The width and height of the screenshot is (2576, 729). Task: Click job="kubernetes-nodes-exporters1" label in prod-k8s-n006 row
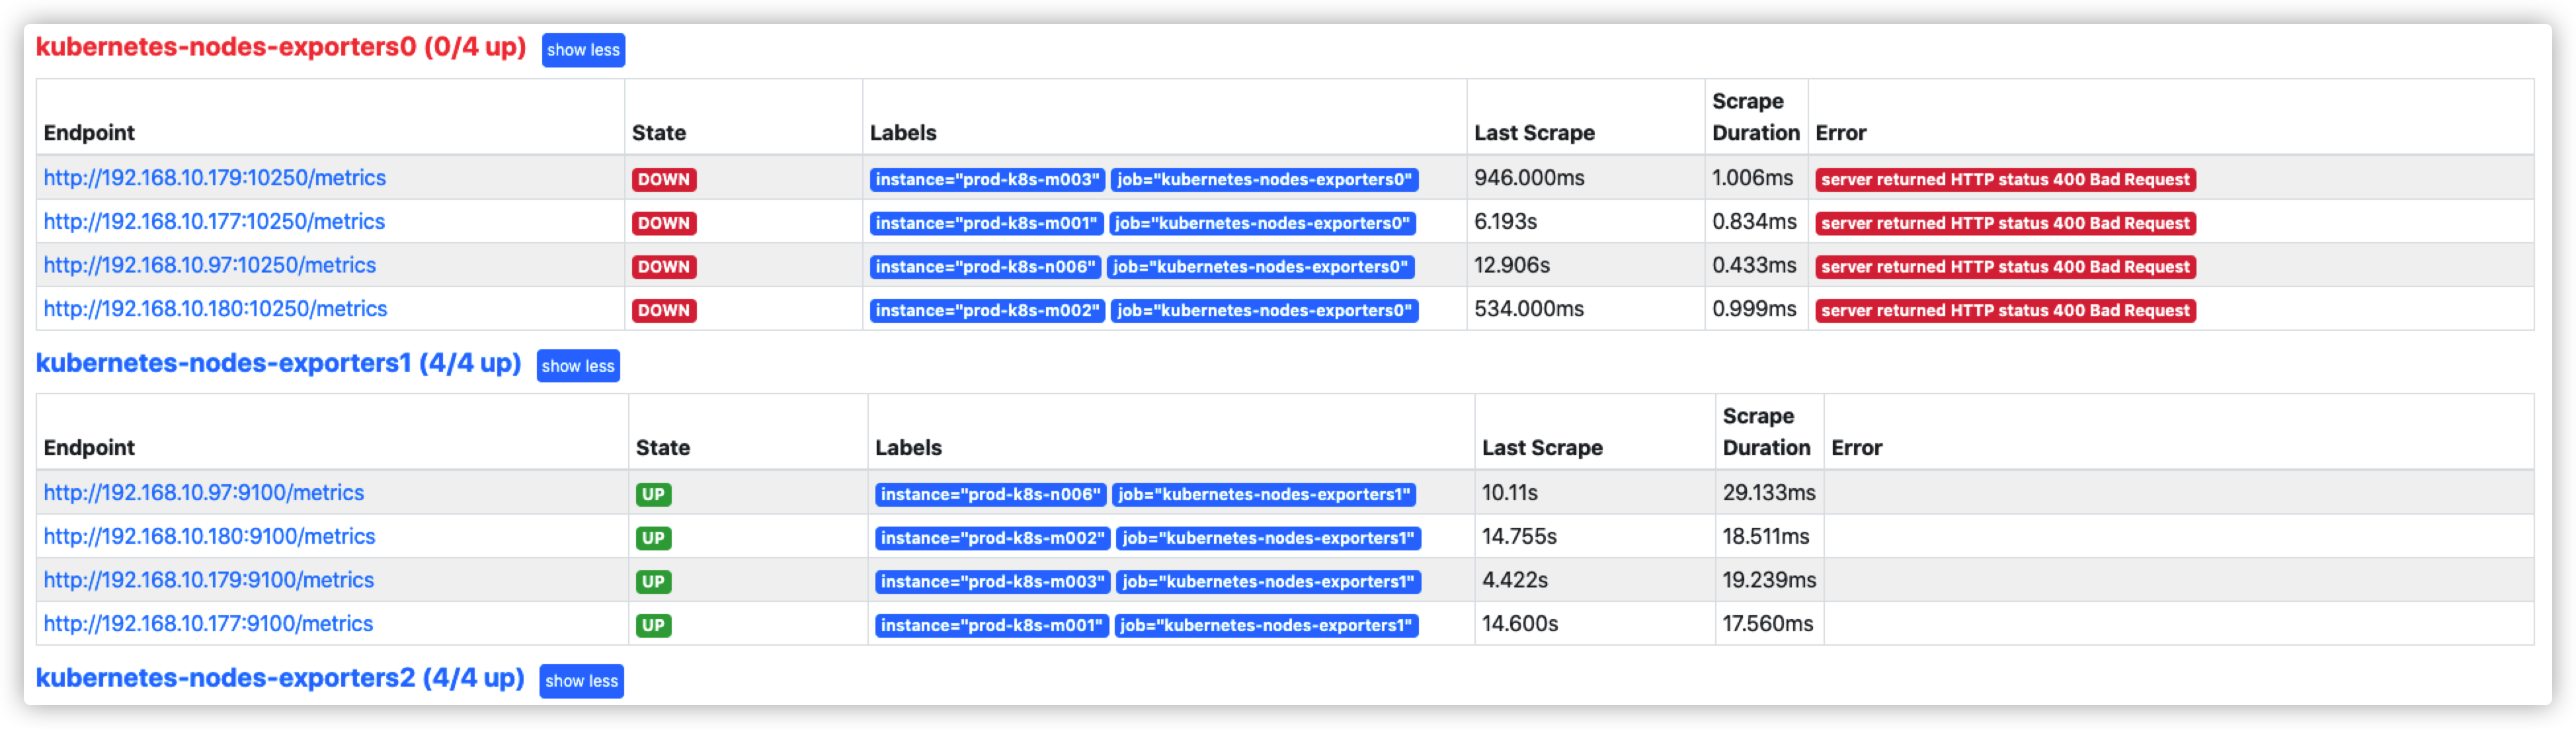(x=1264, y=495)
